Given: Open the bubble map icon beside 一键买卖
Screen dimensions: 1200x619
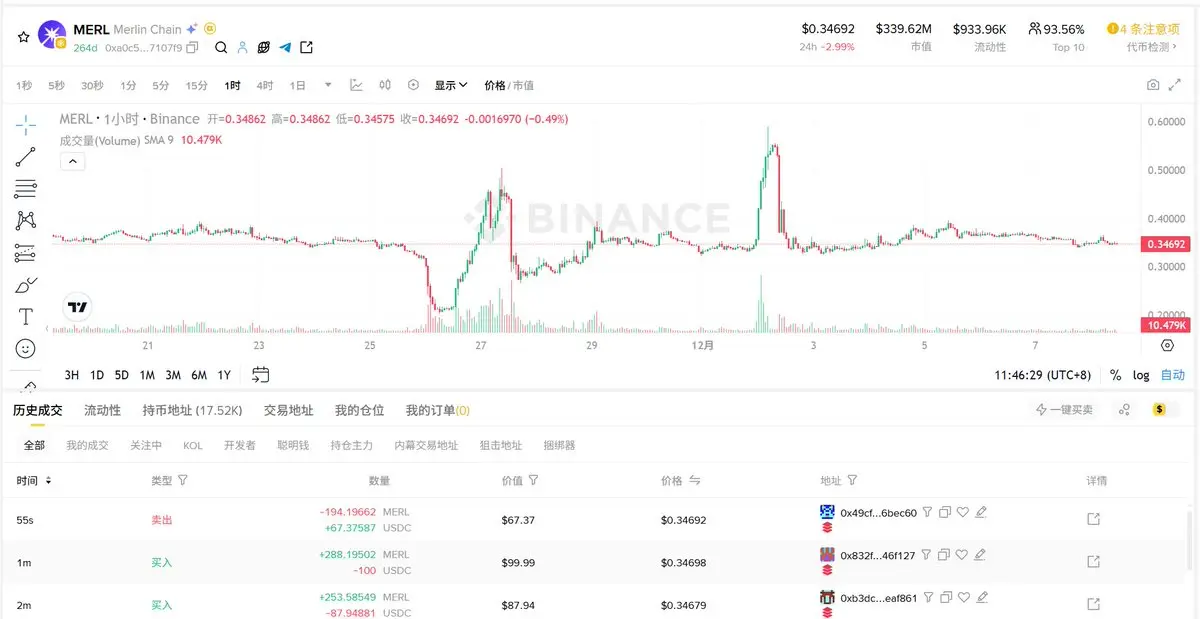Looking at the screenshot, I should pos(1124,410).
